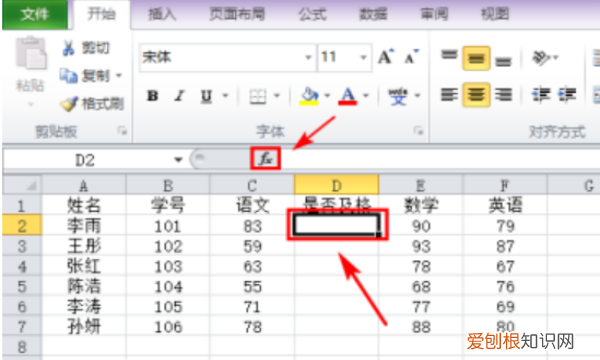Align text right
This screenshot has height=360, width=600.
click(x=503, y=94)
